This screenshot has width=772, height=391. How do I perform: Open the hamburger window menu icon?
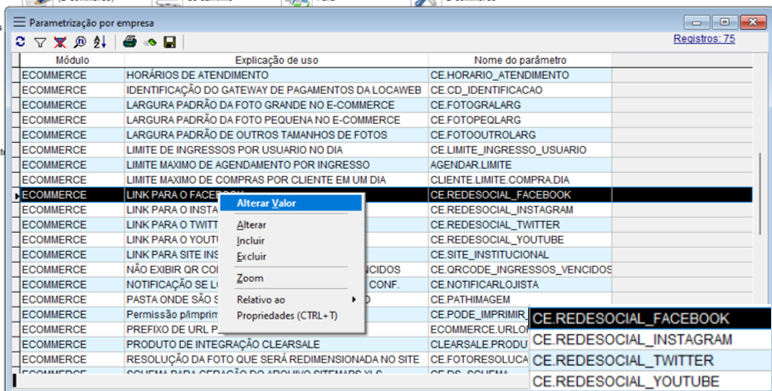[x=19, y=22]
